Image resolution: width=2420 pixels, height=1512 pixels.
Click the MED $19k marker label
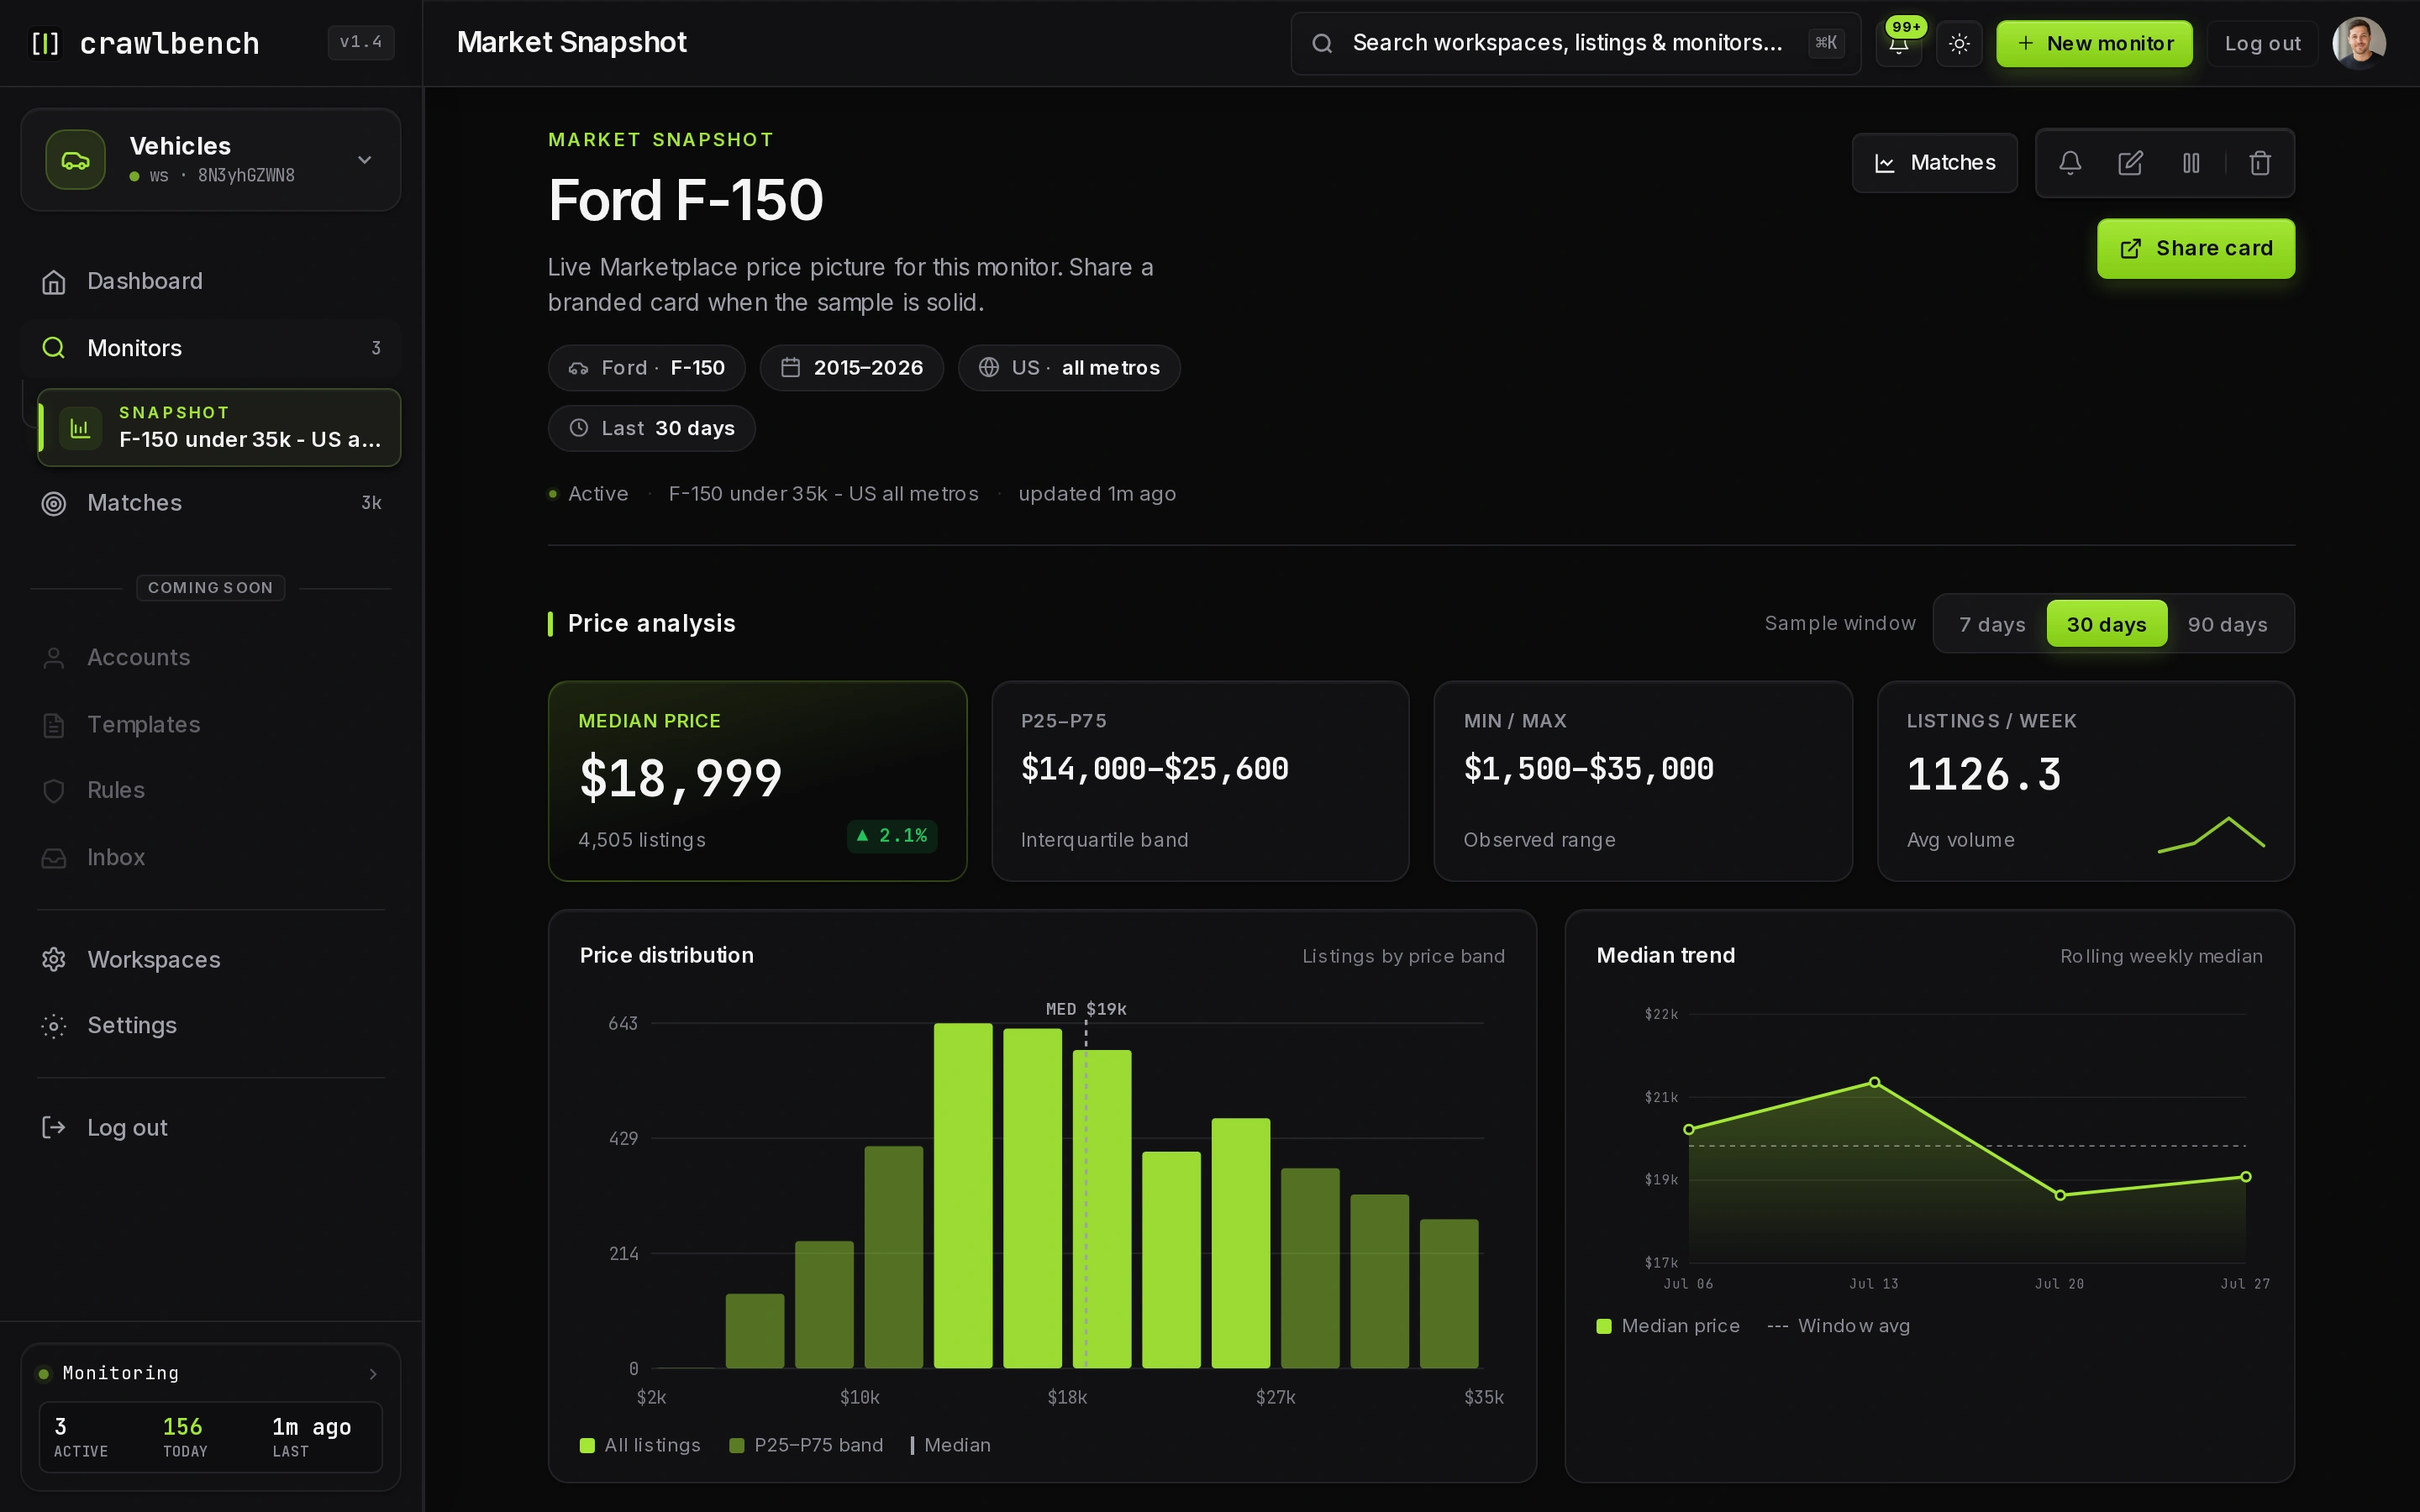[x=1086, y=1009]
